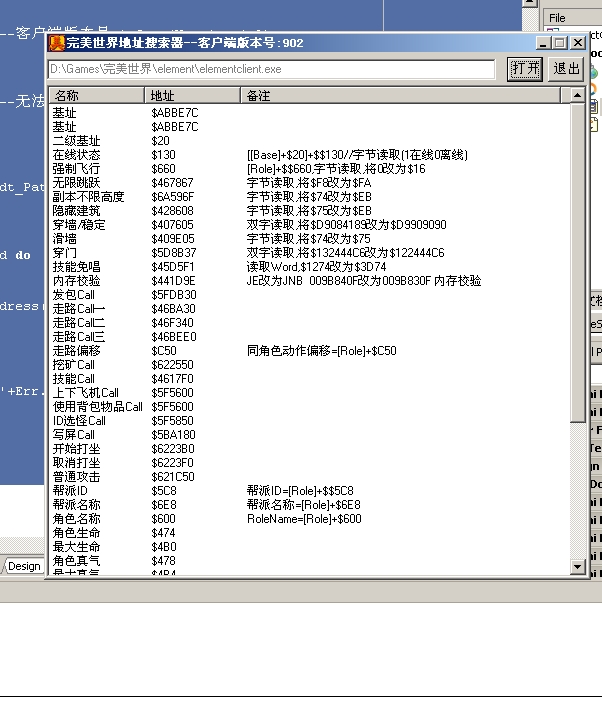Select the 技能Call row
Image resolution: width=602 pixels, height=715 pixels.
(x=309, y=379)
